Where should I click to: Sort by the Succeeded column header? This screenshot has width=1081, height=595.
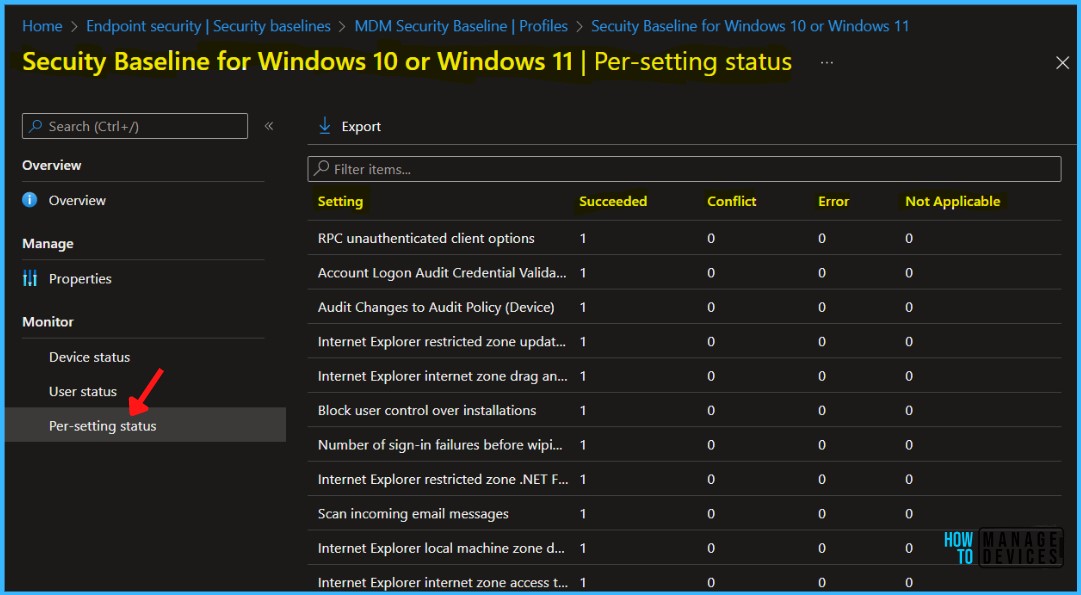[x=613, y=201]
